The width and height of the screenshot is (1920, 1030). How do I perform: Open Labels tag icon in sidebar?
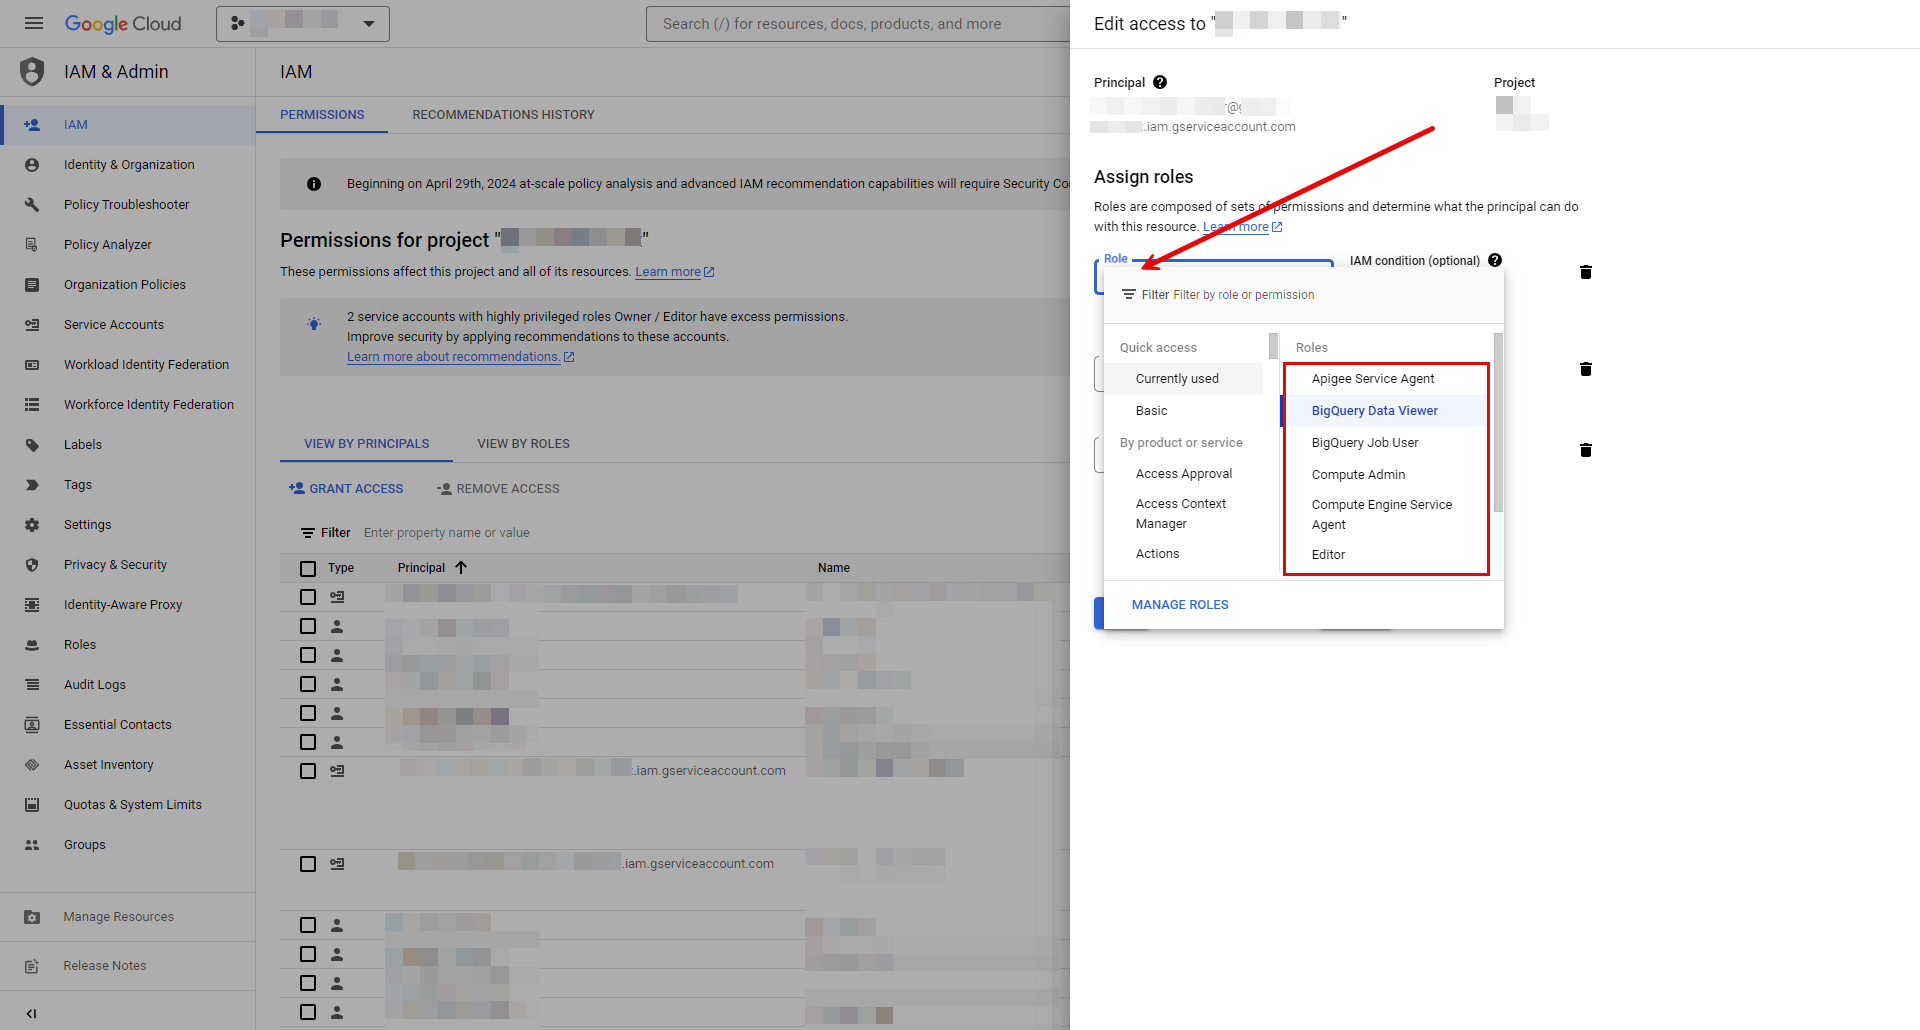click(x=32, y=445)
